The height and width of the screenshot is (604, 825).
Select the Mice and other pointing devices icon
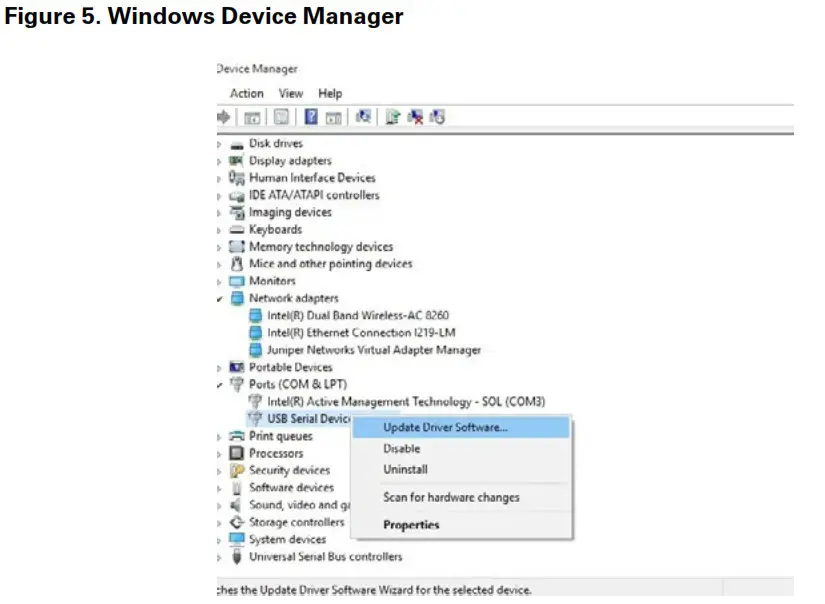click(x=237, y=264)
